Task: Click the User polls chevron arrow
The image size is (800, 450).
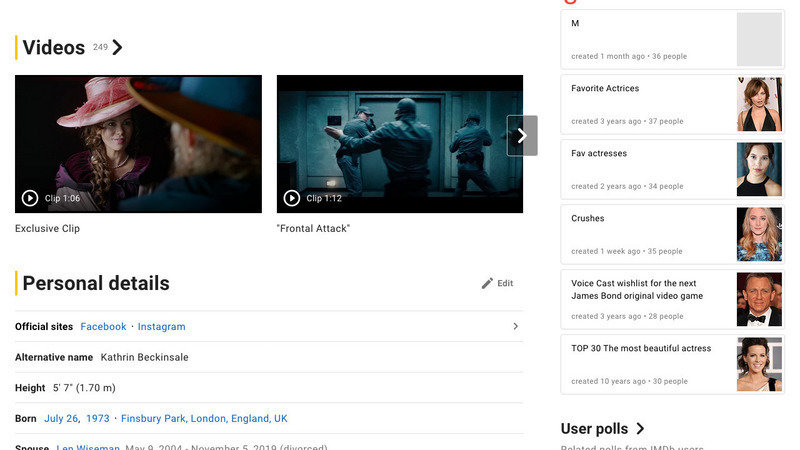Action: pyautogui.click(x=640, y=429)
